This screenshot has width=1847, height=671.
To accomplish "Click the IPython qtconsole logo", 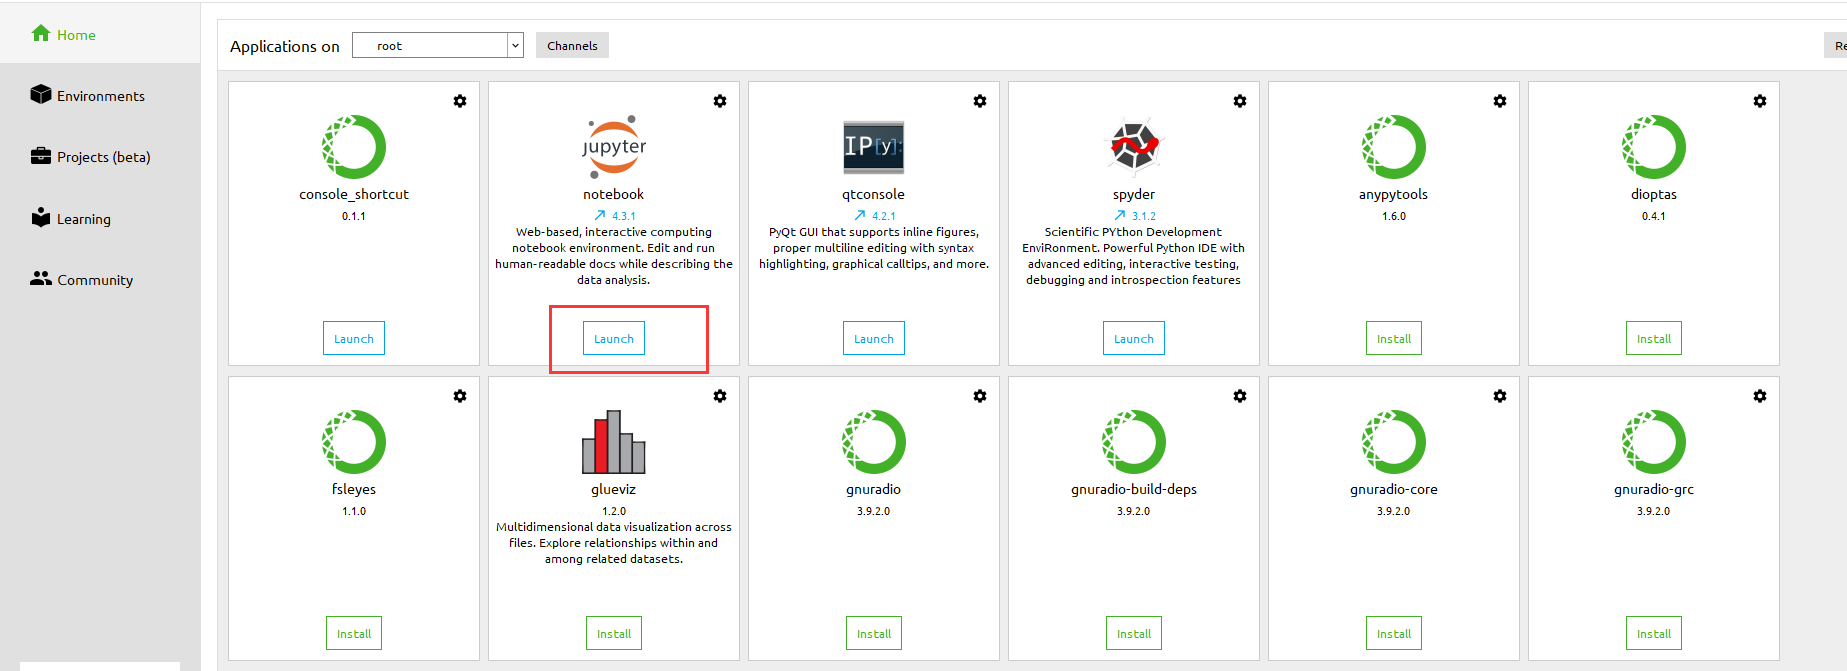I will click(x=874, y=147).
